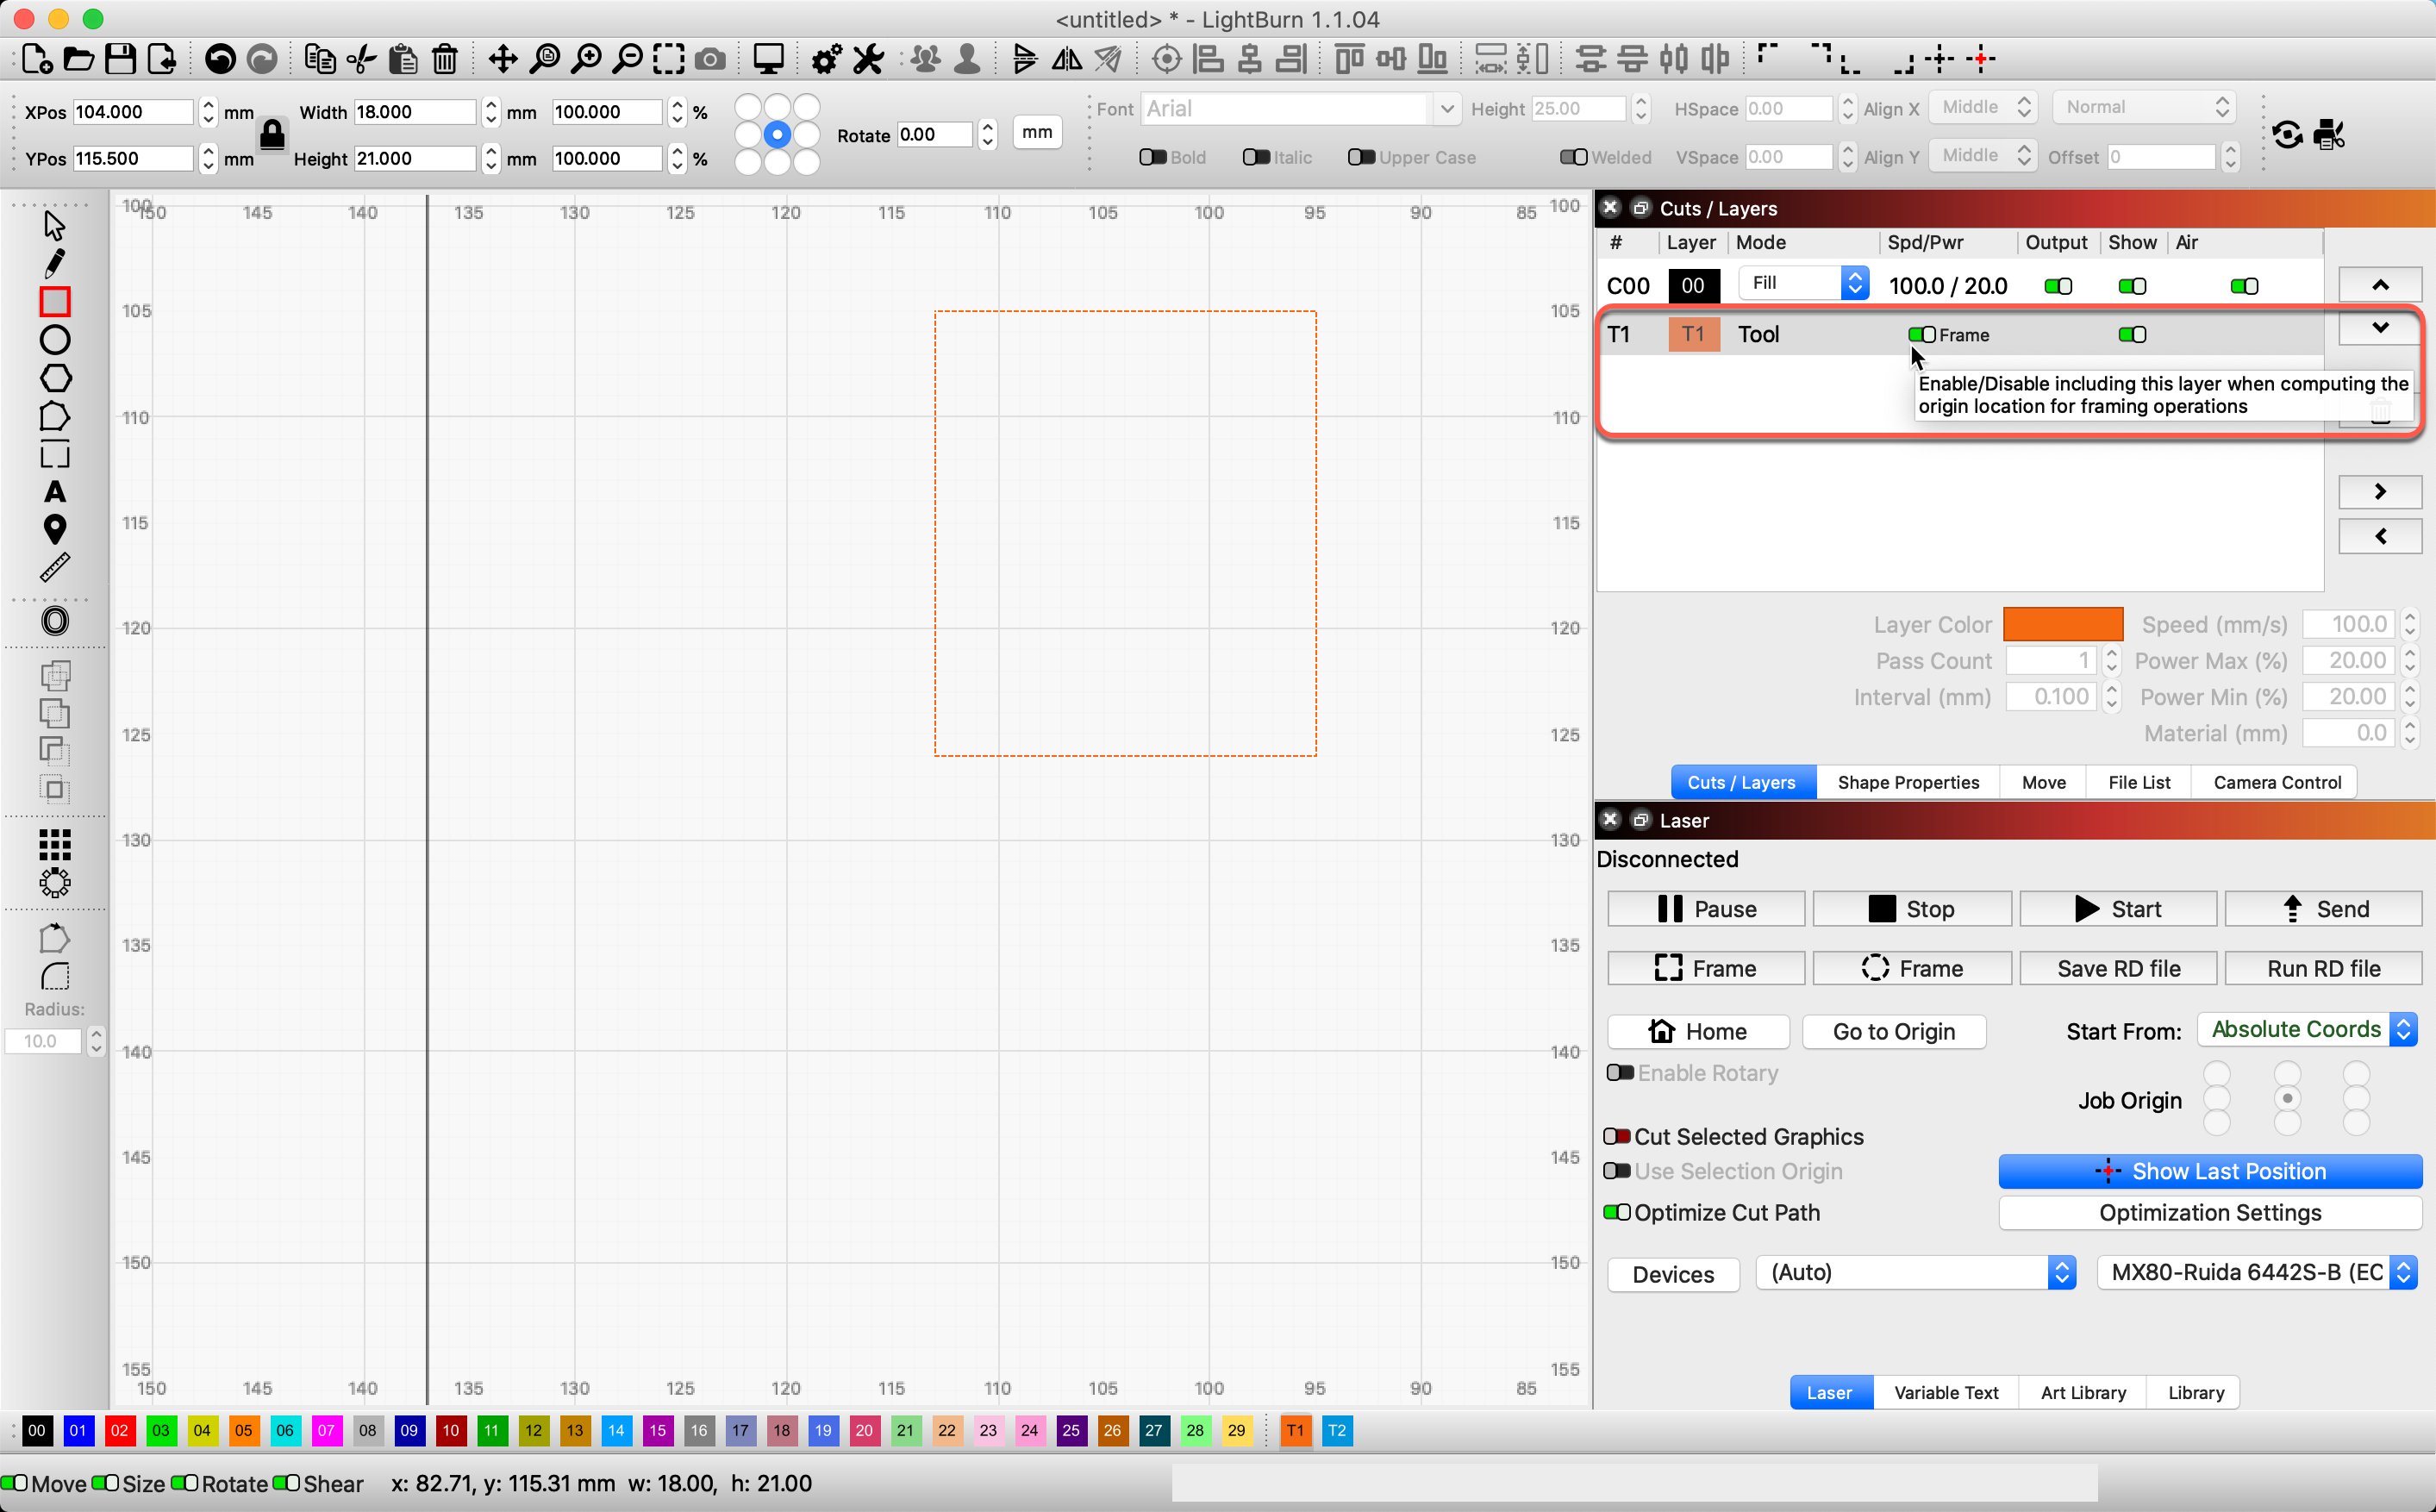Open the Art Library tab

tap(2082, 1393)
